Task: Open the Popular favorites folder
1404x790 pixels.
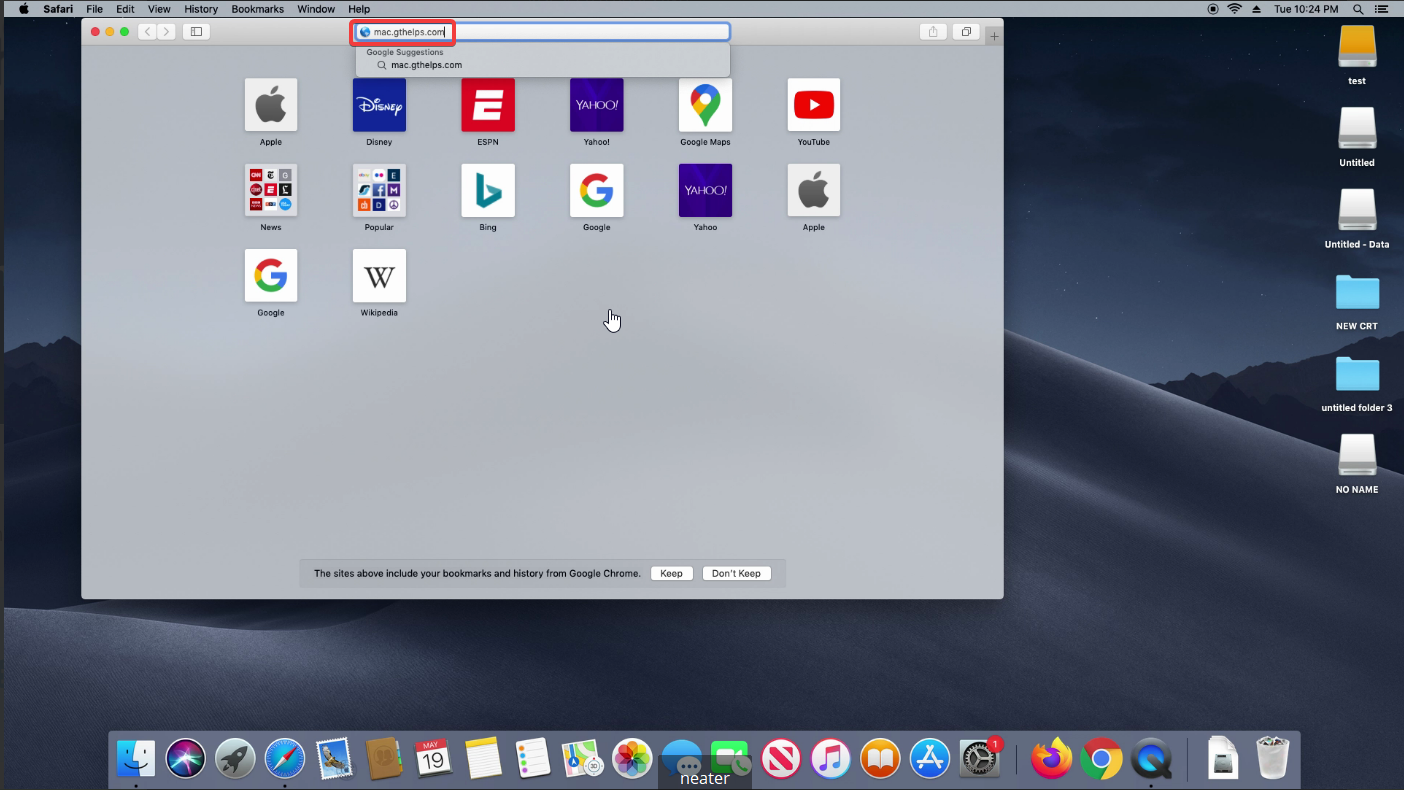Action: 379,190
